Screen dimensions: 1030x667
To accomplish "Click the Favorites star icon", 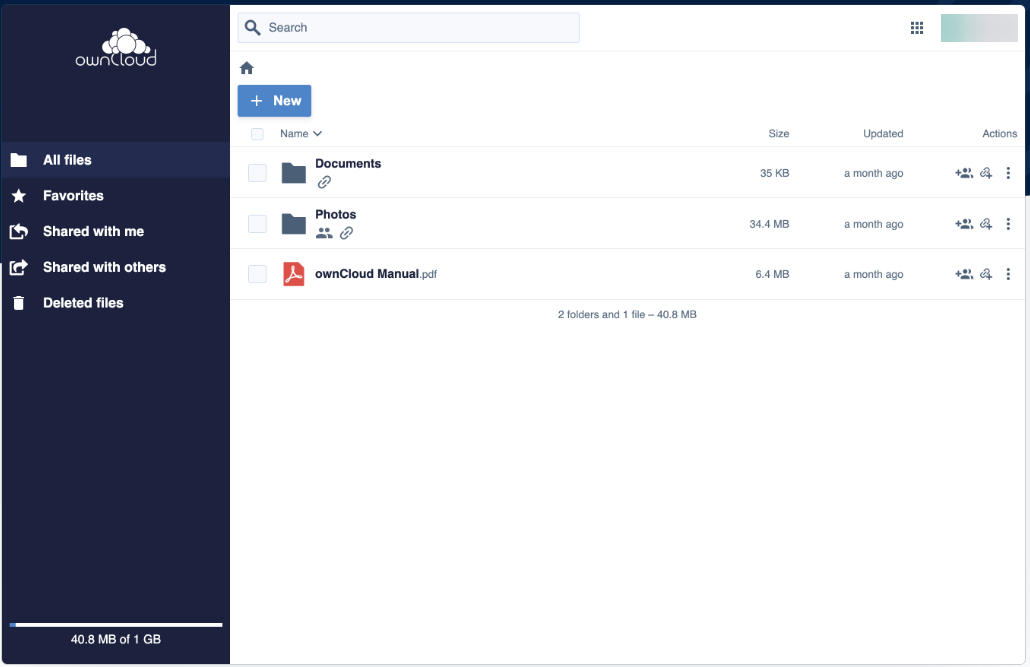I will pos(19,195).
